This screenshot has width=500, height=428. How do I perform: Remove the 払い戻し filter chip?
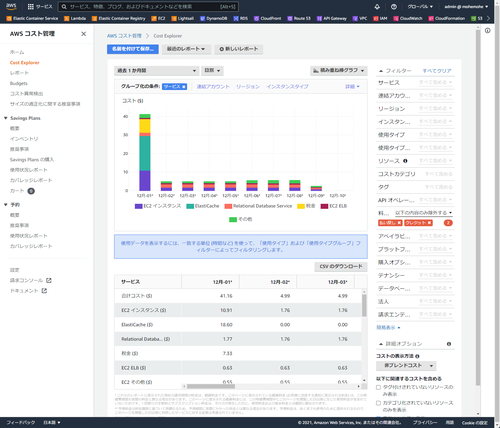399,223
